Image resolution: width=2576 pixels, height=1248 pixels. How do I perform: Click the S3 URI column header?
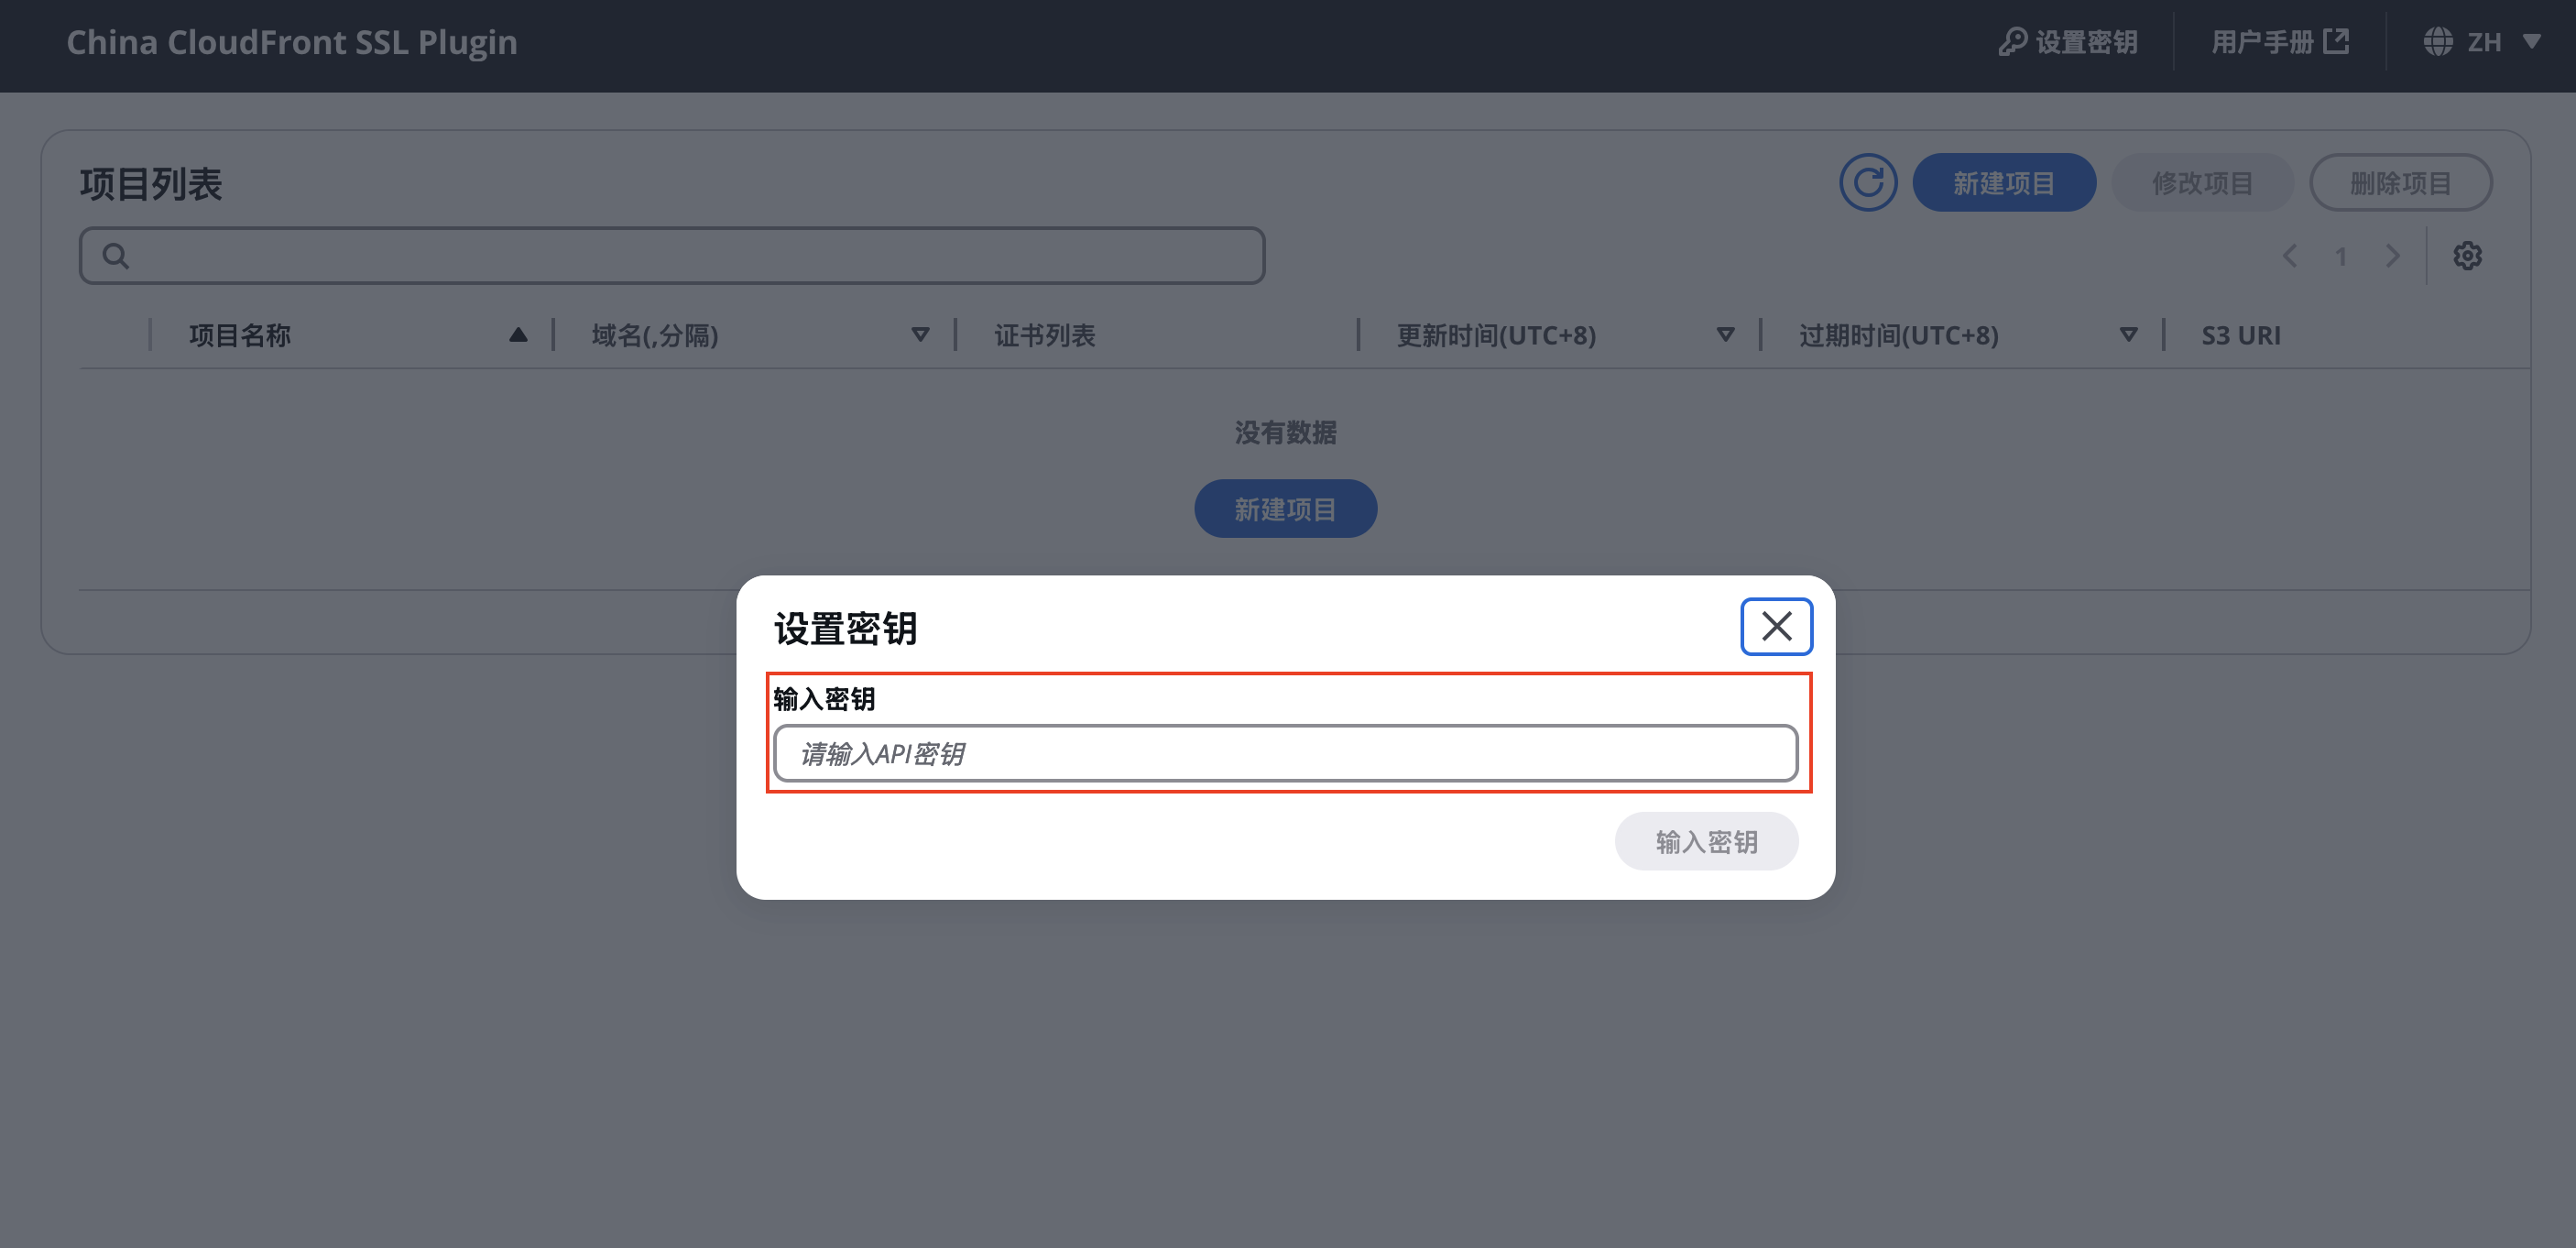[x=2240, y=335]
